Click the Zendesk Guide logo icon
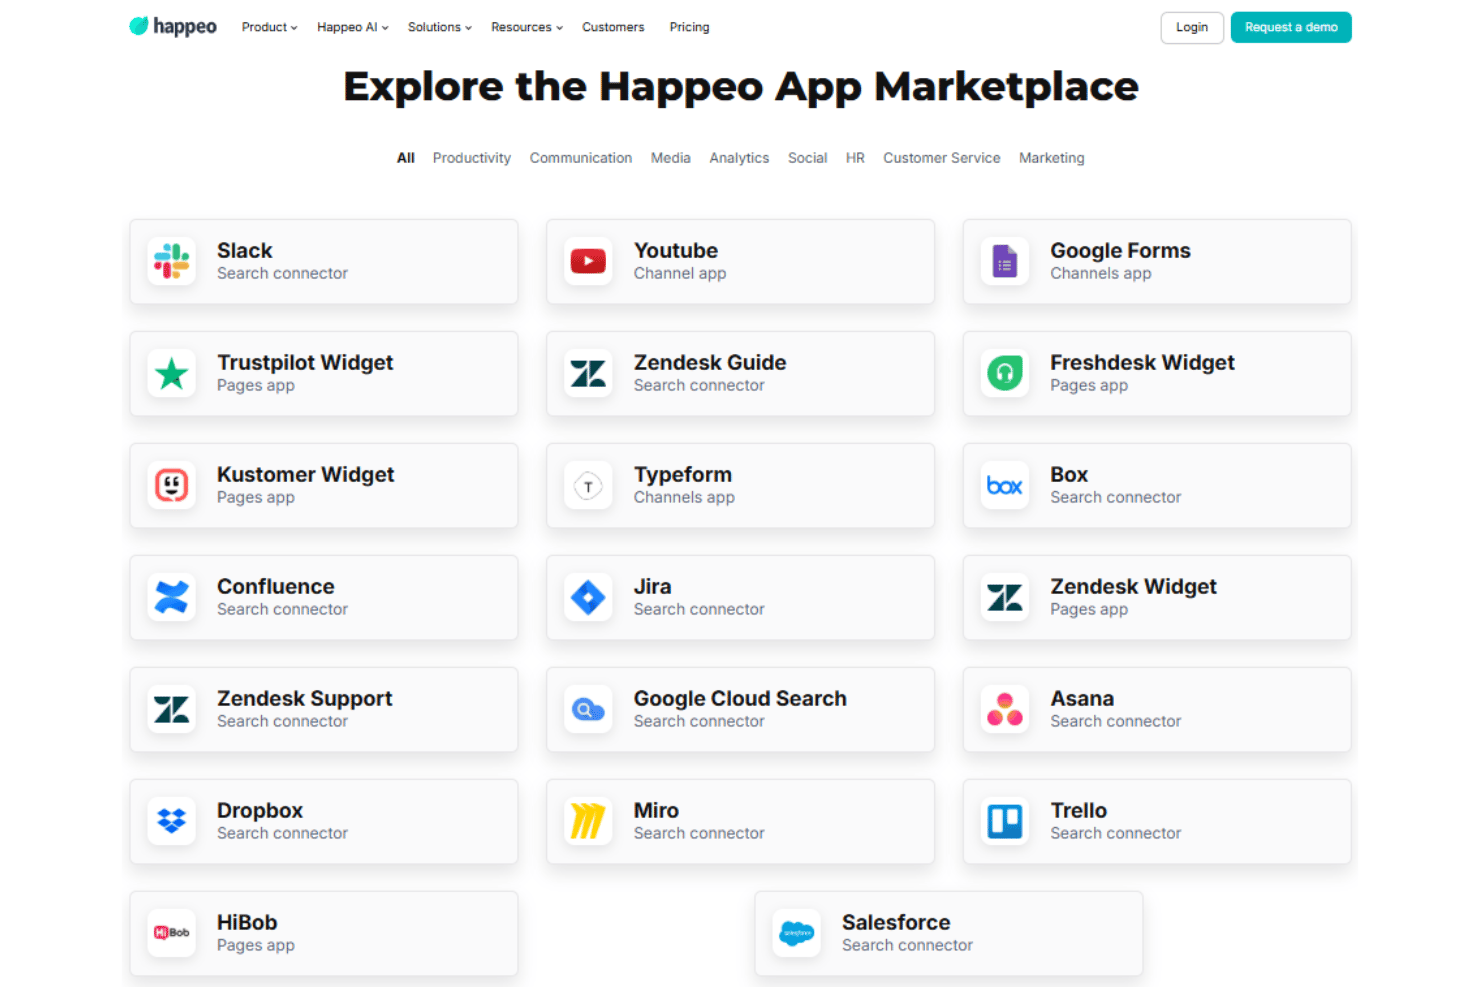The width and height of the screenshot is (1480, 987). point(588,373)
